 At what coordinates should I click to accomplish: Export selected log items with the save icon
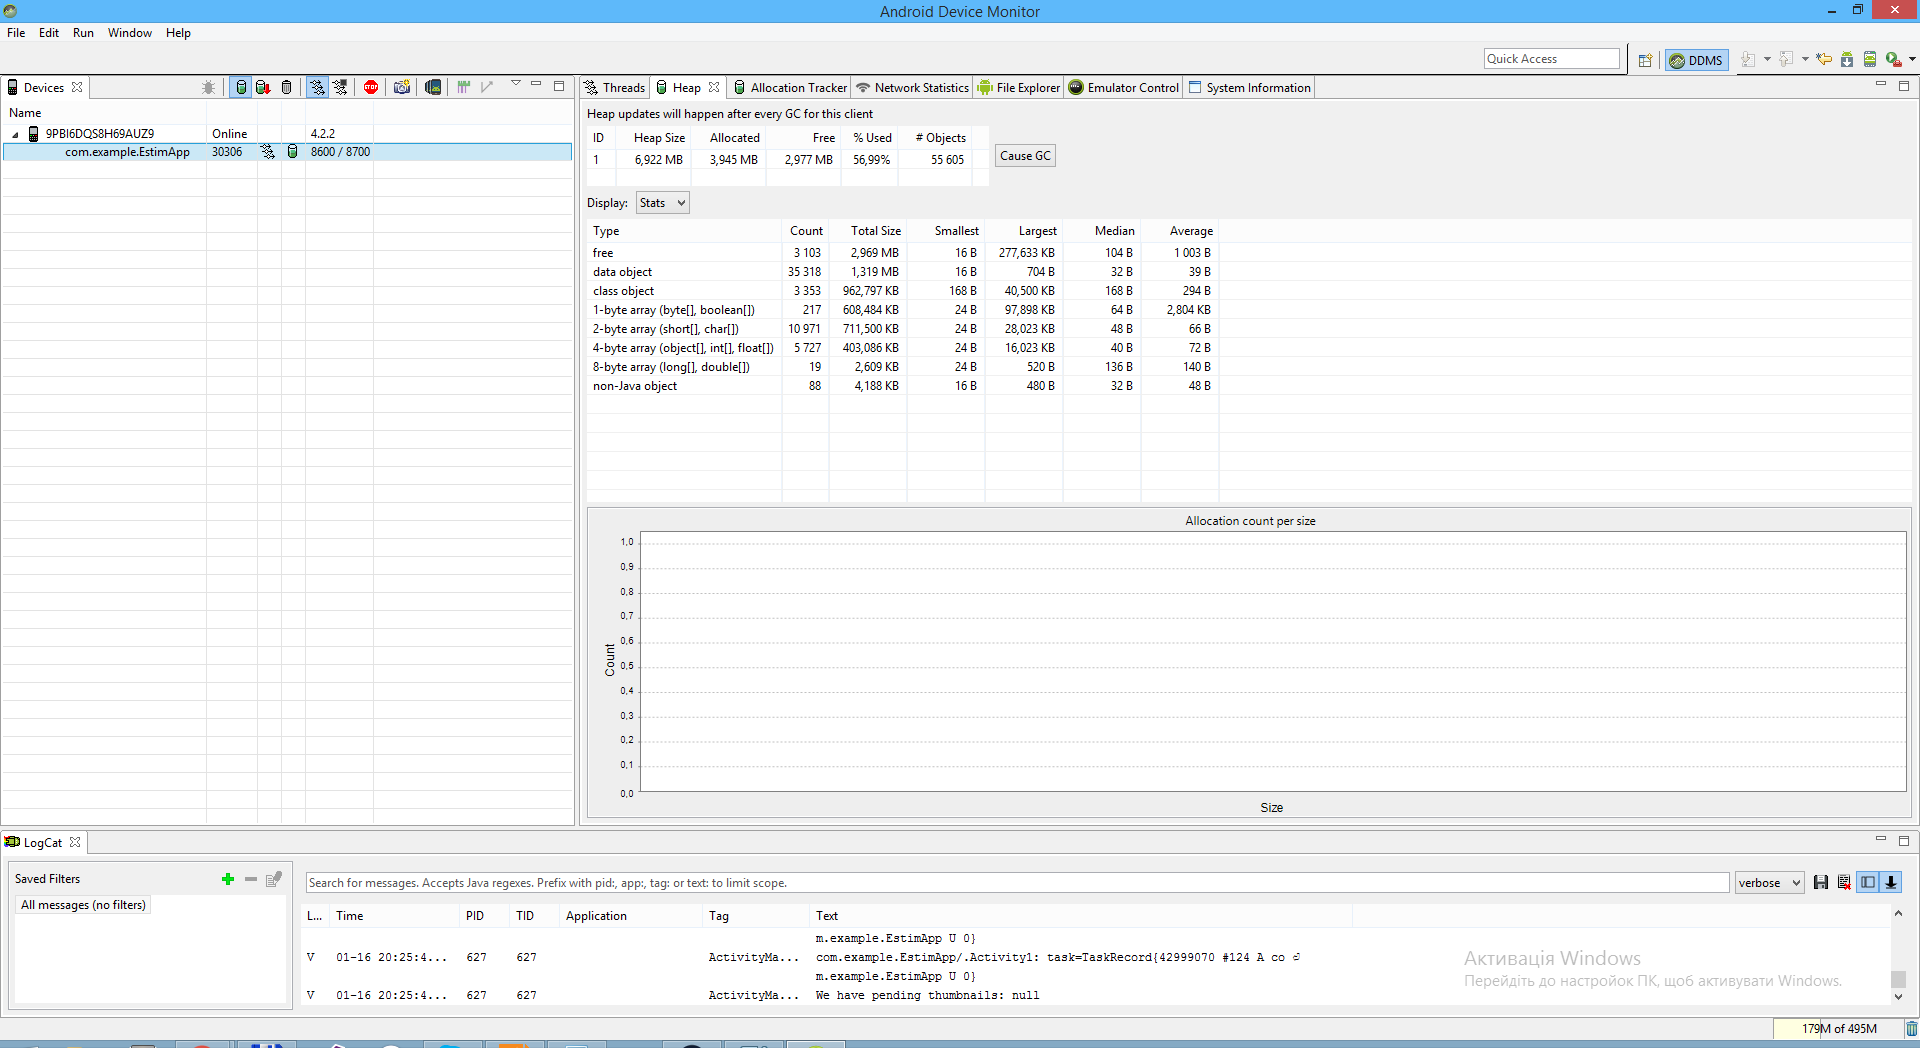[1821, 883]
